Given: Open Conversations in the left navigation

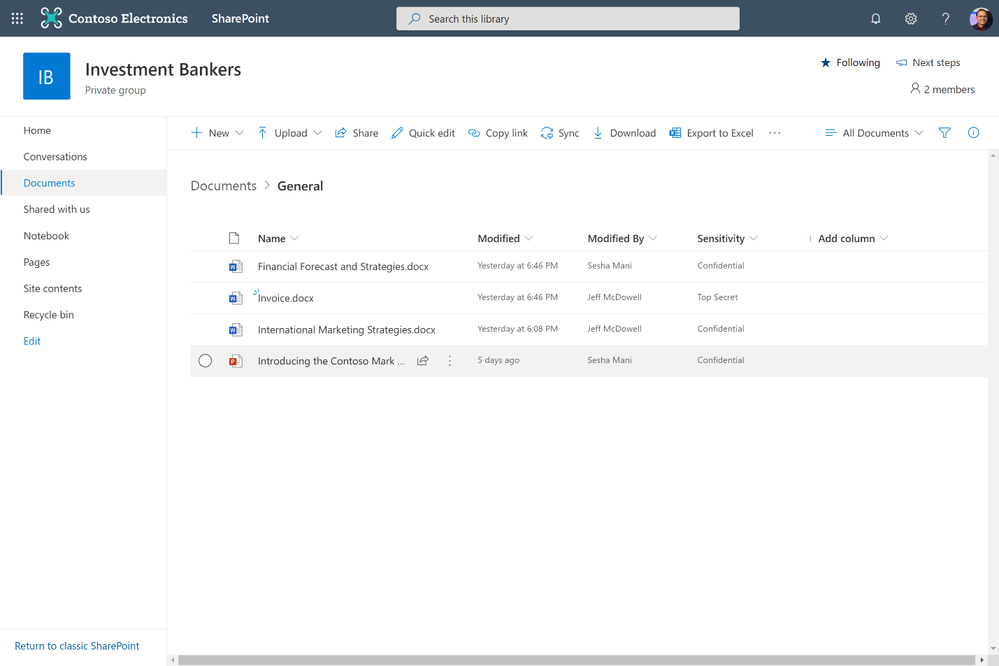Looking at the screenshot, I should [55, 157].
